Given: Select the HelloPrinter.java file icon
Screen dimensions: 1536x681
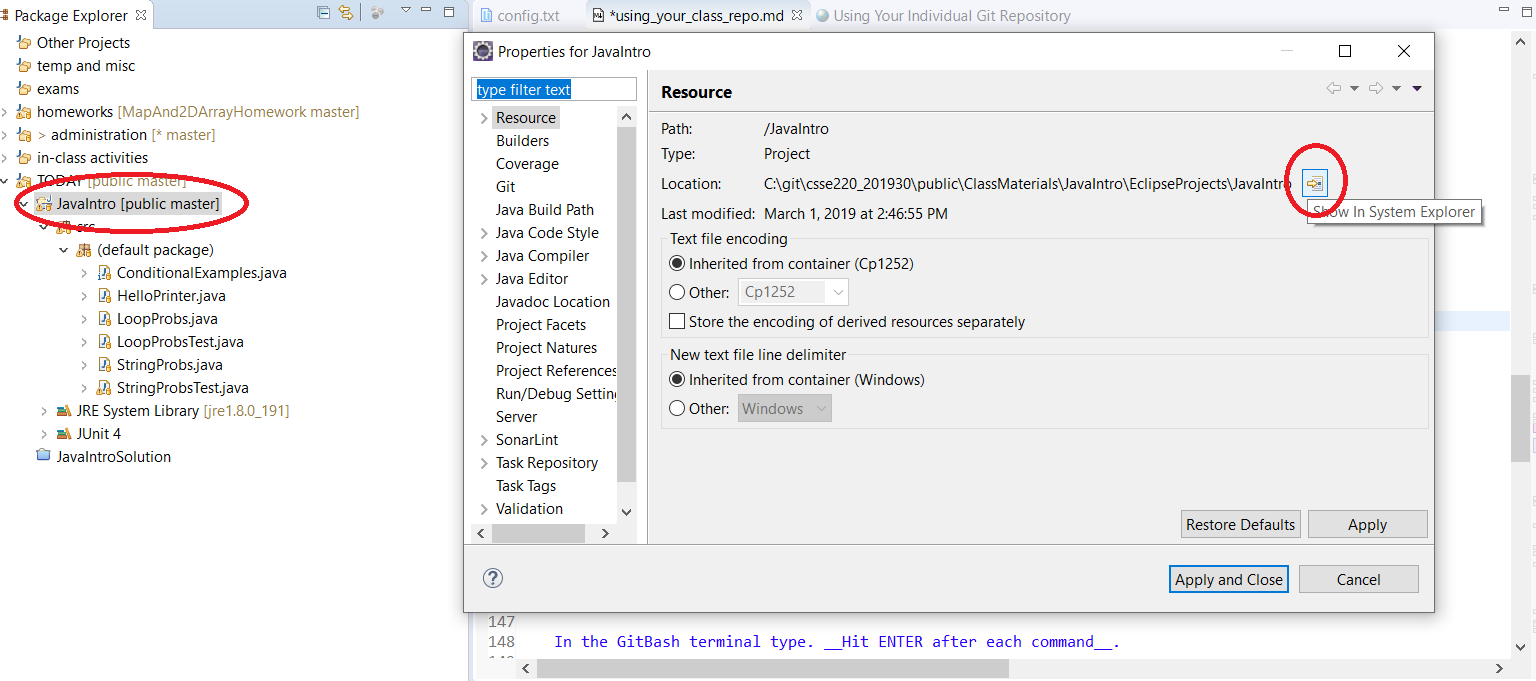Looking at the screenshot, I should 105,296.
